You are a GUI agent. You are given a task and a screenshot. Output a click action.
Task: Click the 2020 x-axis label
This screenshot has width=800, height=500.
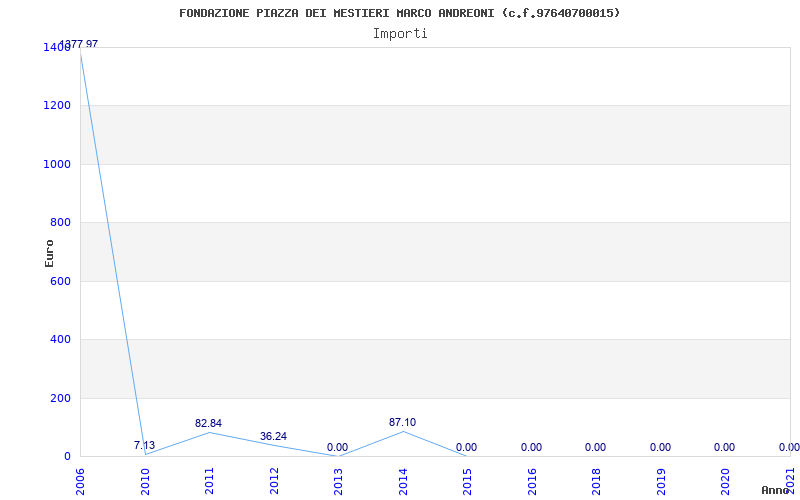pos(726,481)
